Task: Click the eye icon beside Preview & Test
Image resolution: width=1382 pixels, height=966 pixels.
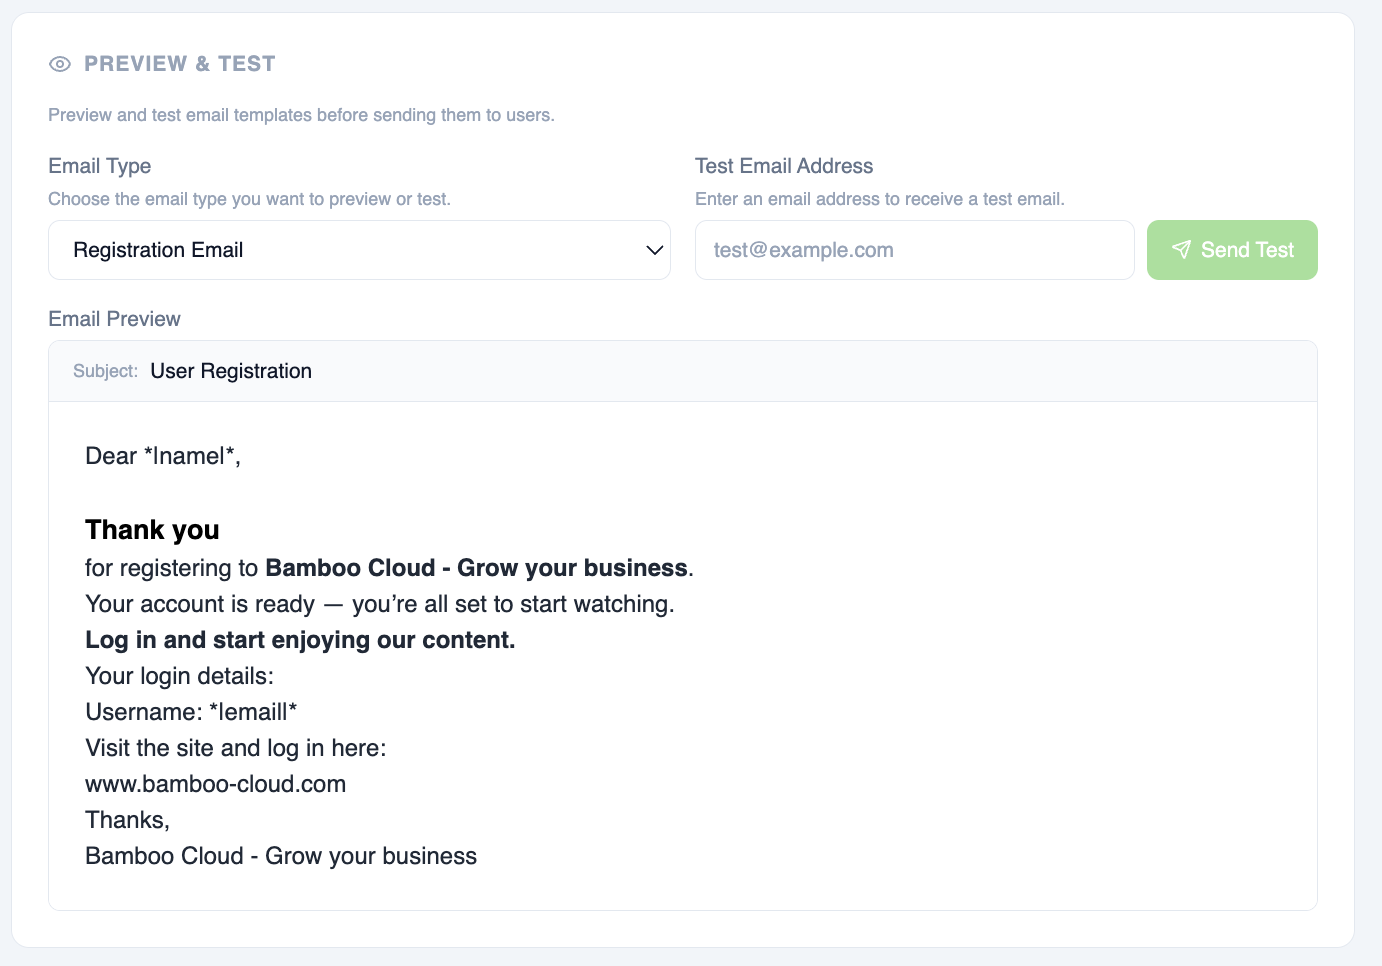Action: click(60, 64)
